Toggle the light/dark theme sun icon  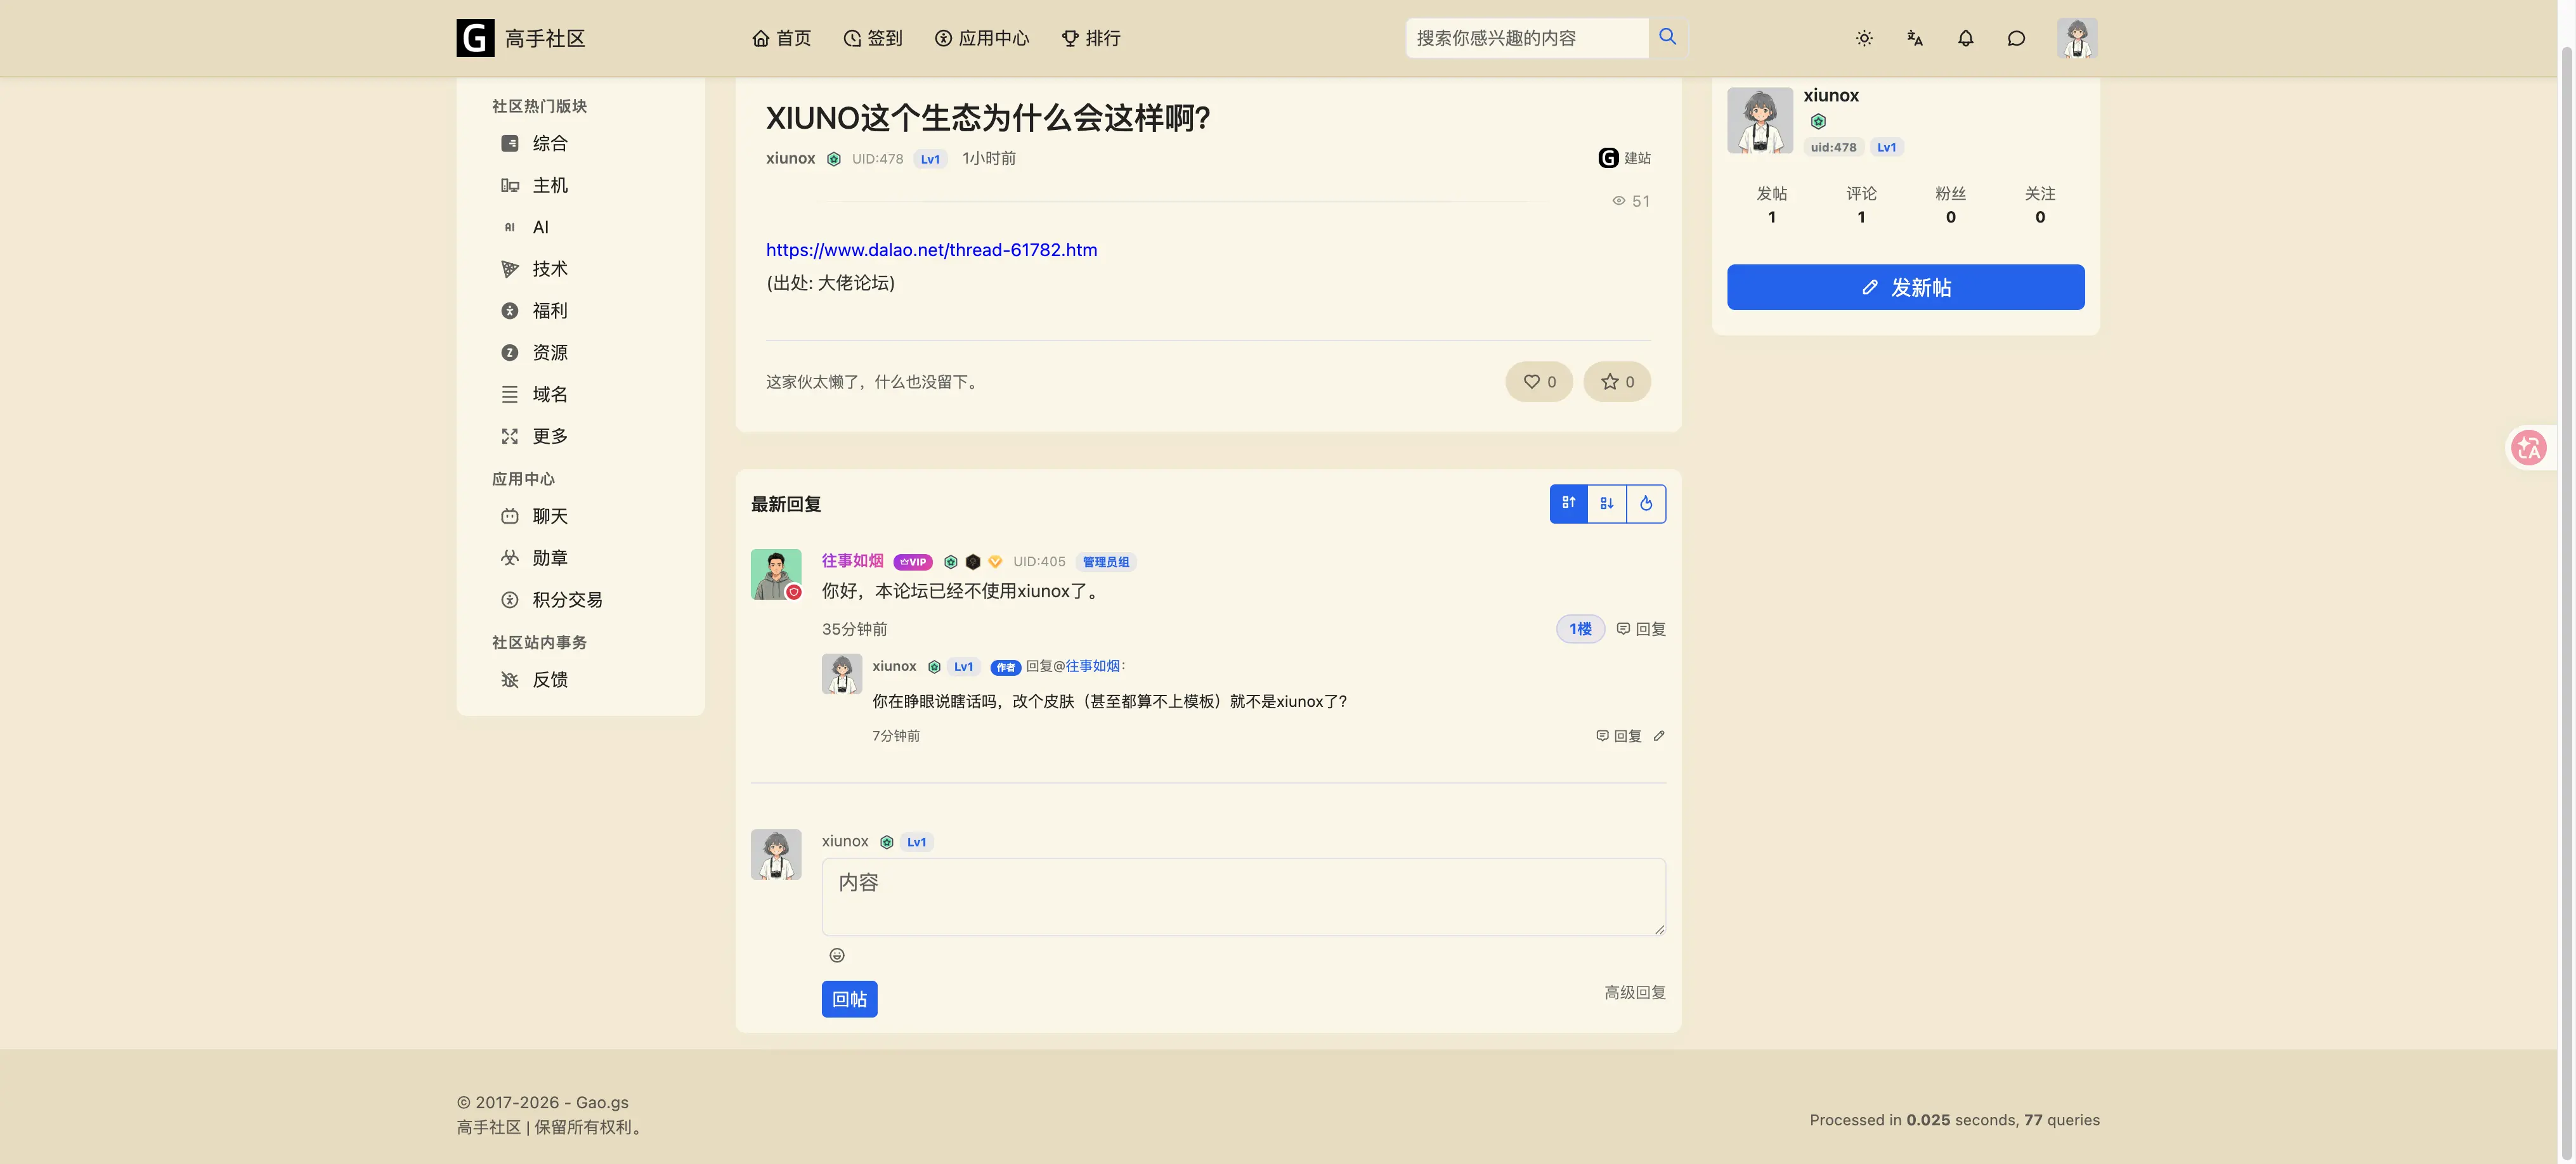click(1864, 38)
